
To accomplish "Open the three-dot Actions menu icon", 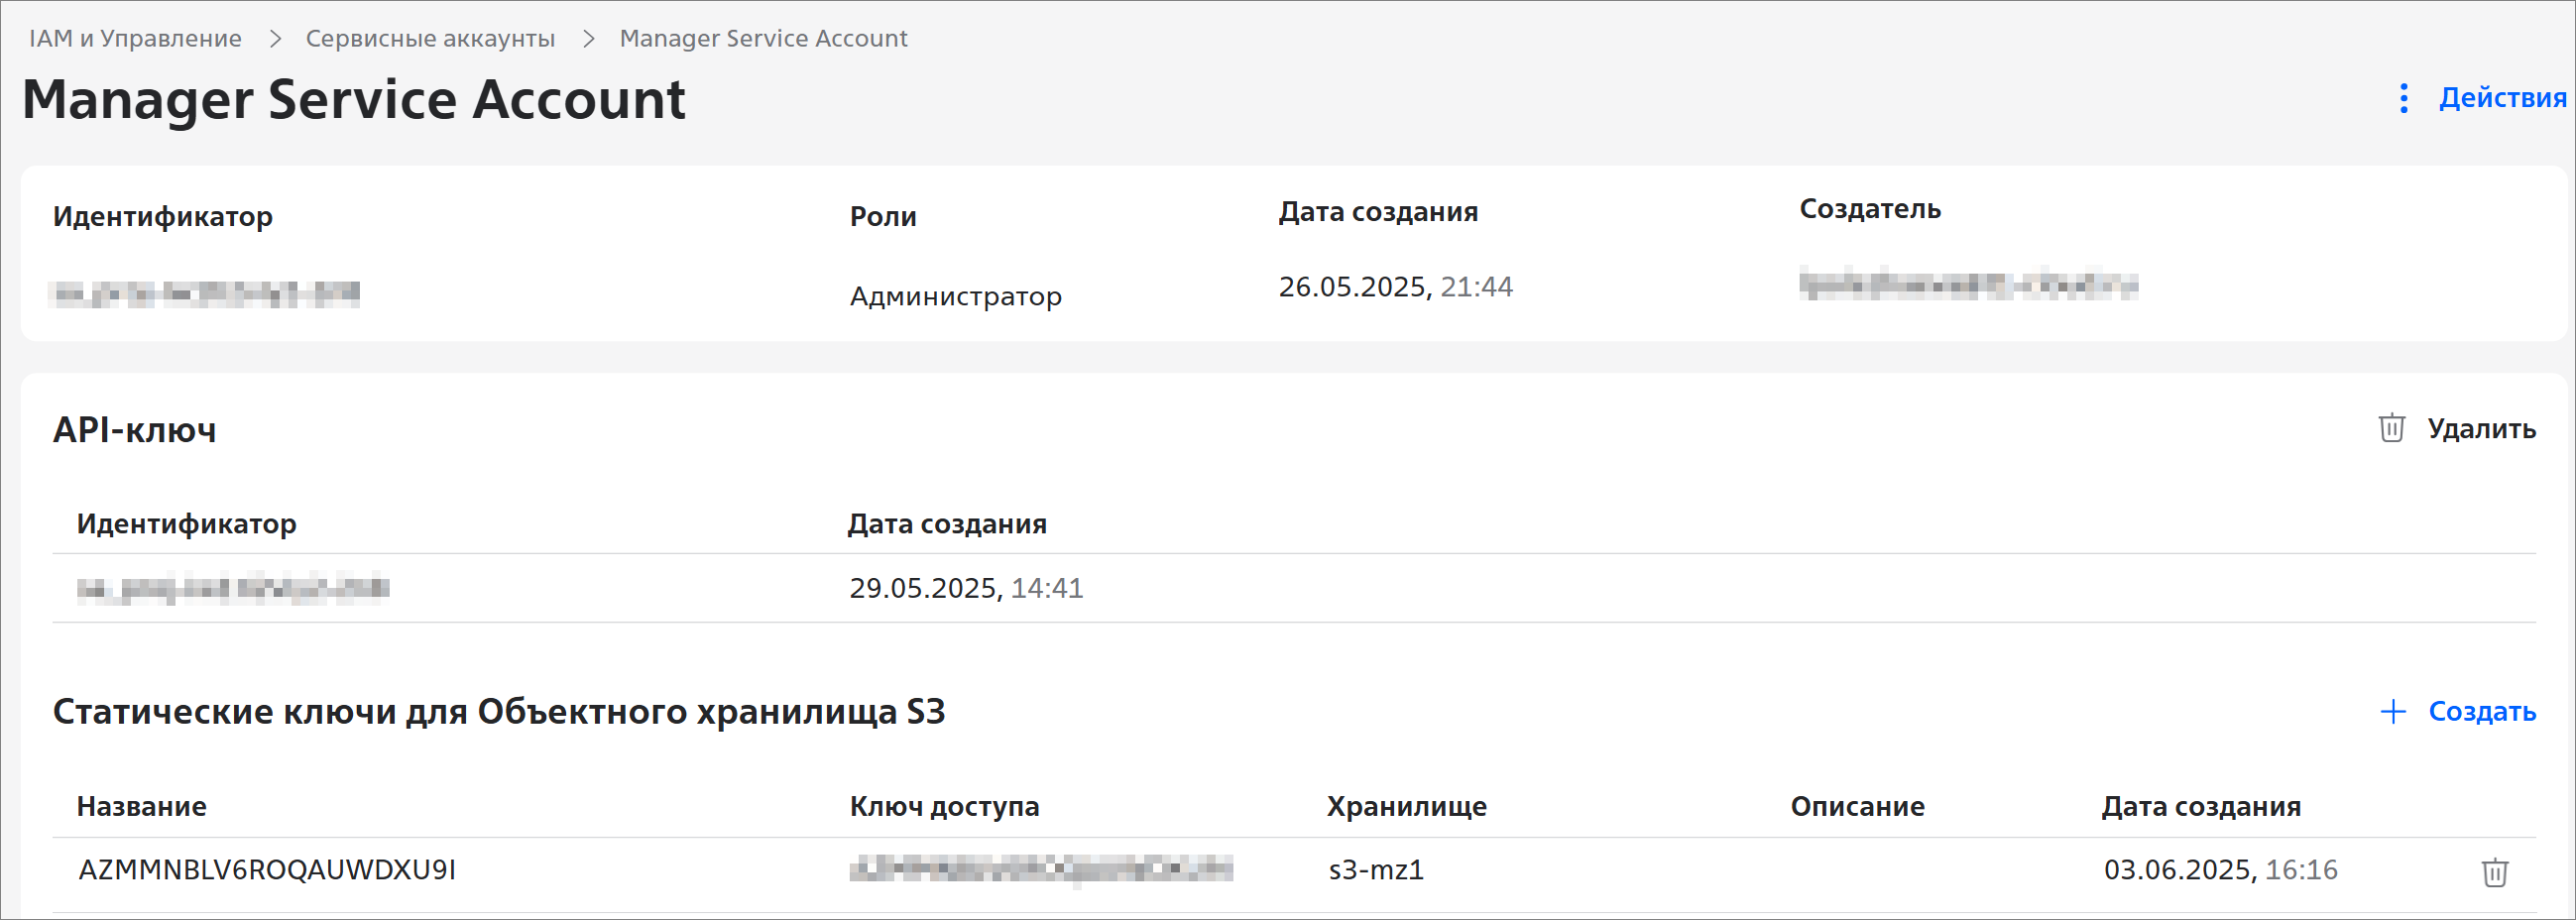I will click(x=2403, y=98).
